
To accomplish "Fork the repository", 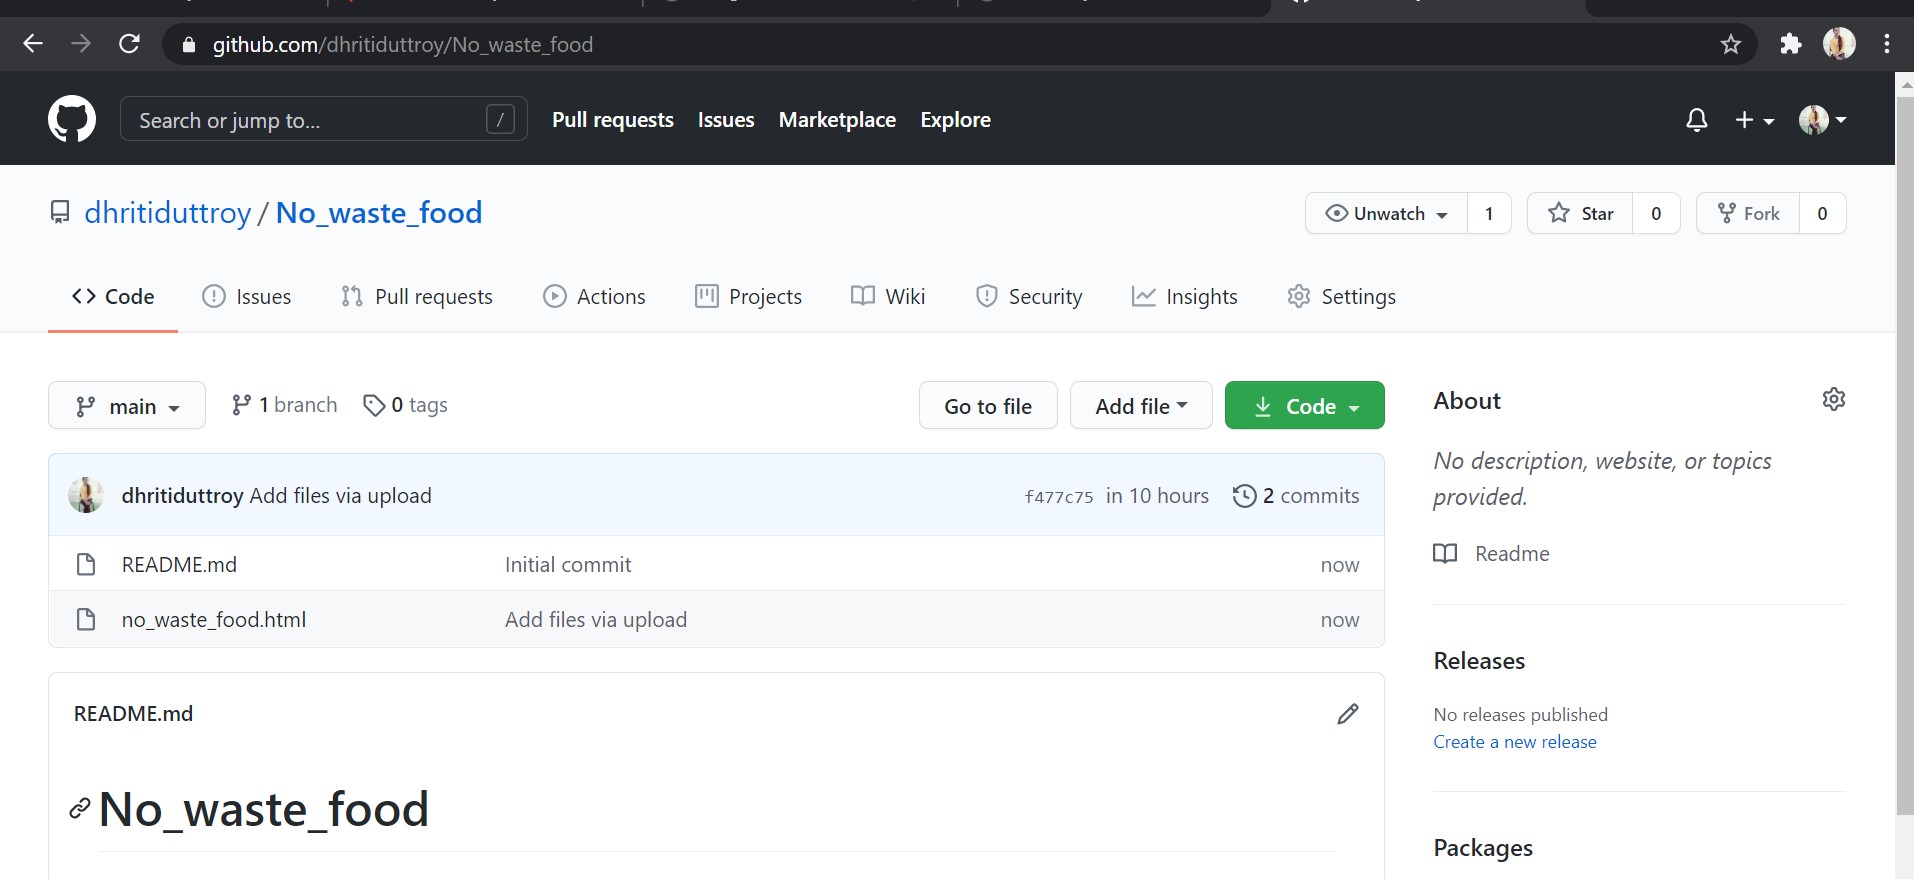I will coord(1748,213).
